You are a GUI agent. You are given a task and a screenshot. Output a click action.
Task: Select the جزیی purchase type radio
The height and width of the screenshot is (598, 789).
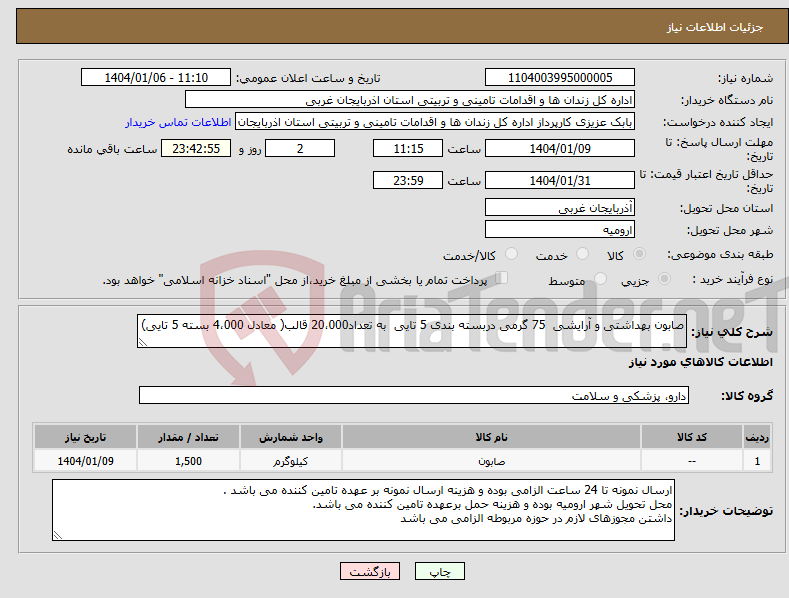tap(664, 278)
